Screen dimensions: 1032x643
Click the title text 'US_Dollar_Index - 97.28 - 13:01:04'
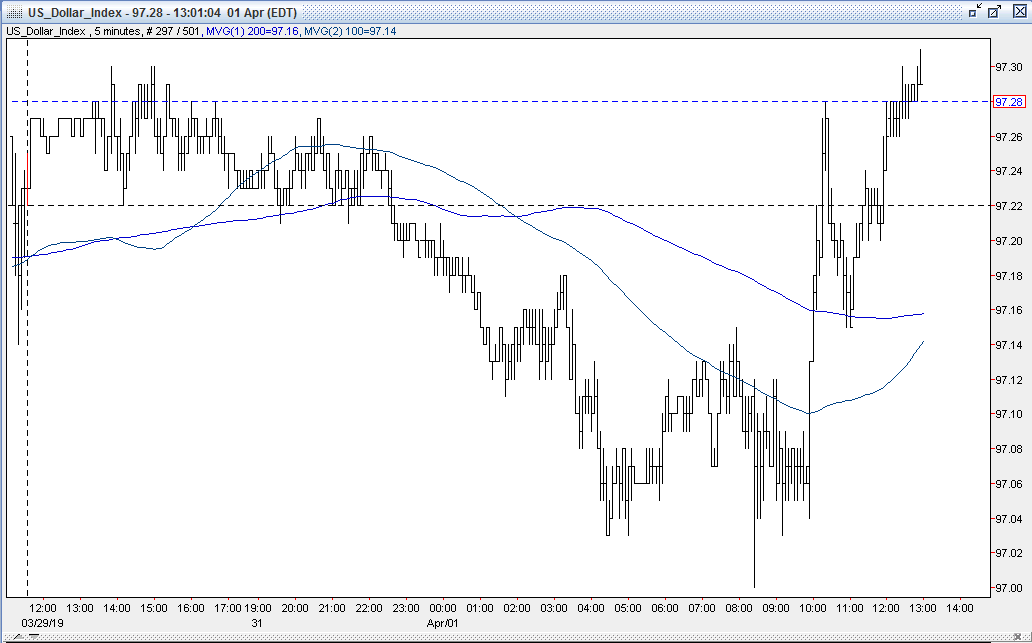pos(124,13)
